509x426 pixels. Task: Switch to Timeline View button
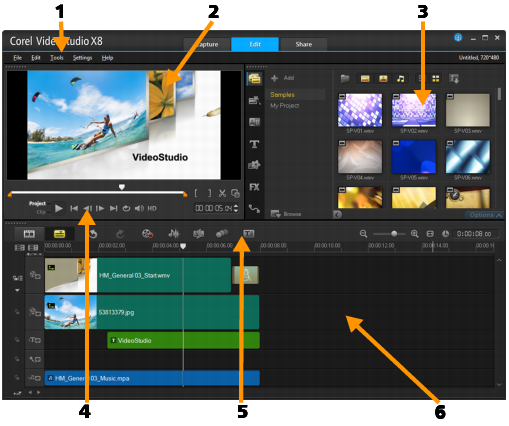pyautogui.click(x=59, y=234)
